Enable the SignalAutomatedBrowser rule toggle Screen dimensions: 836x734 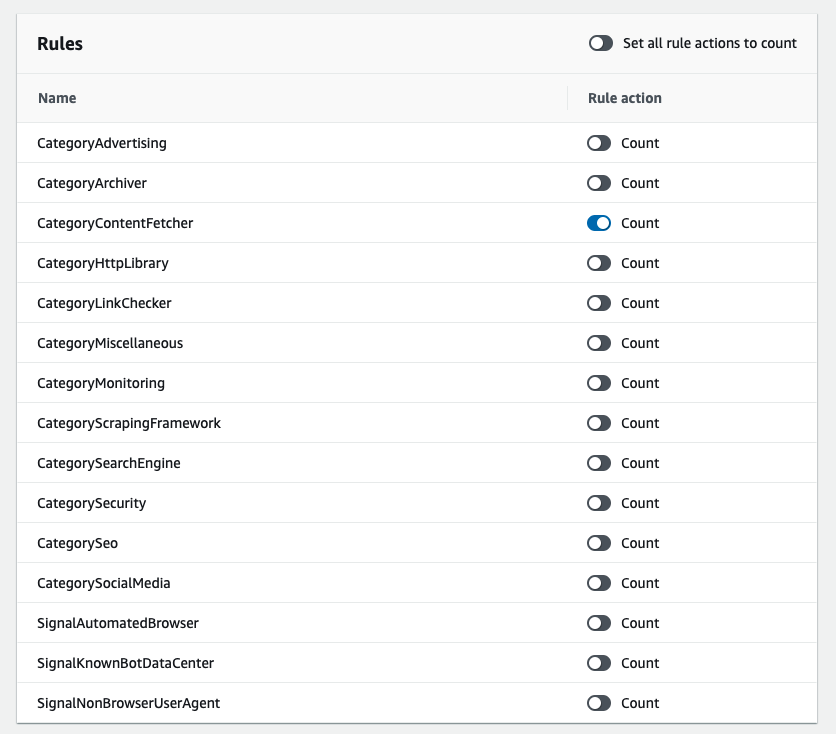coord(598,623)
